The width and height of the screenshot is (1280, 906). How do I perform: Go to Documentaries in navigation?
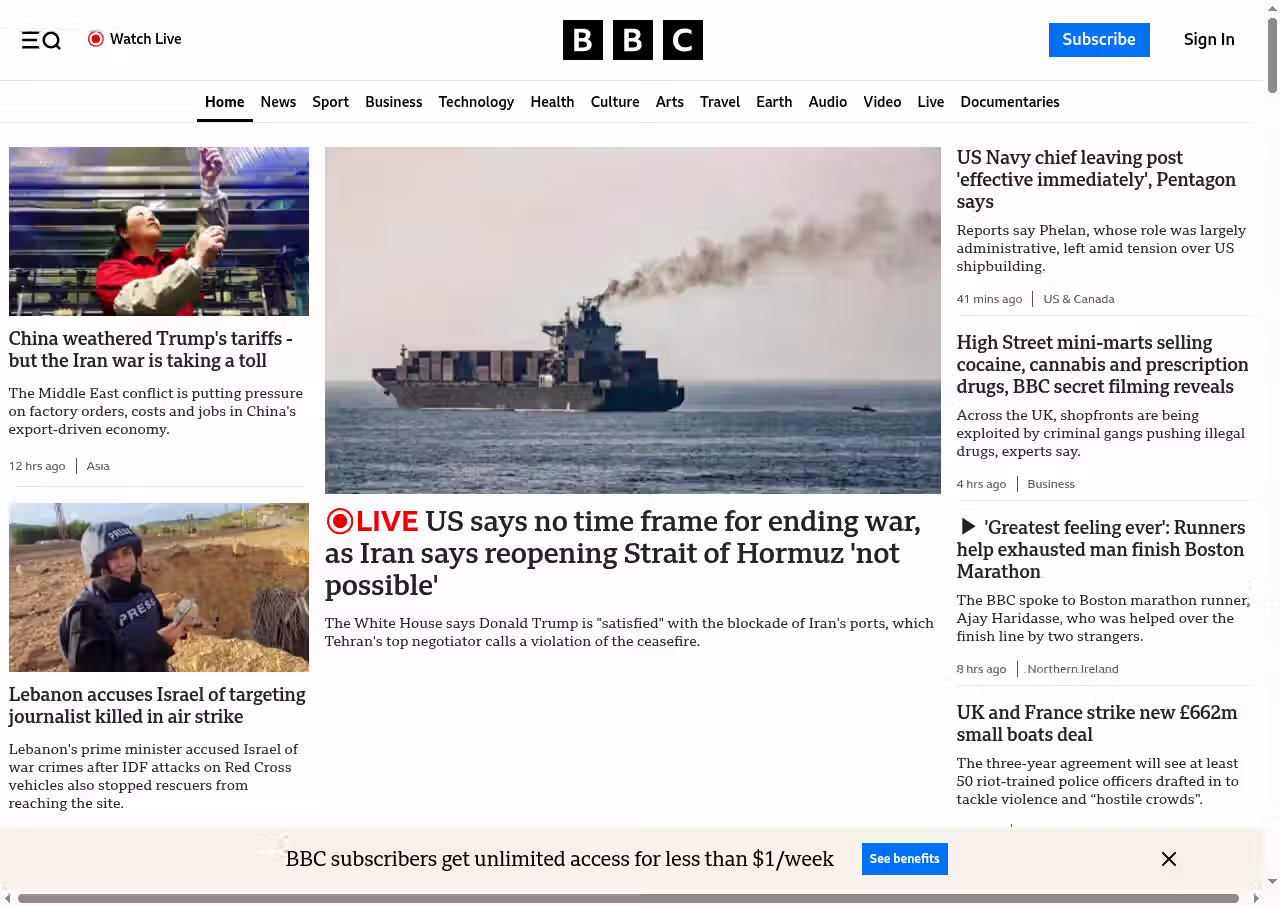point(1009,102)
